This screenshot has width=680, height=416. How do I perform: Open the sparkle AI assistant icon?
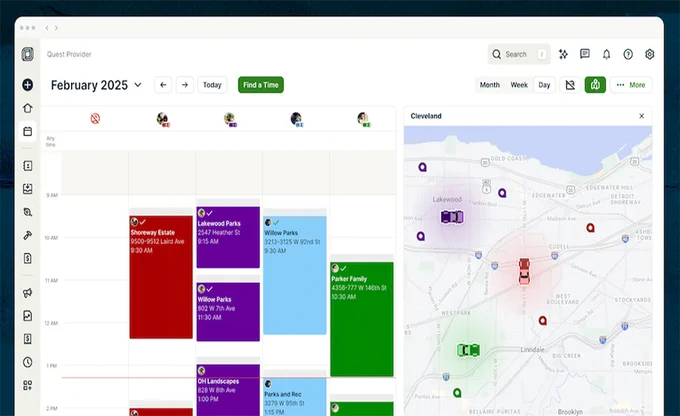coord(563,54)
